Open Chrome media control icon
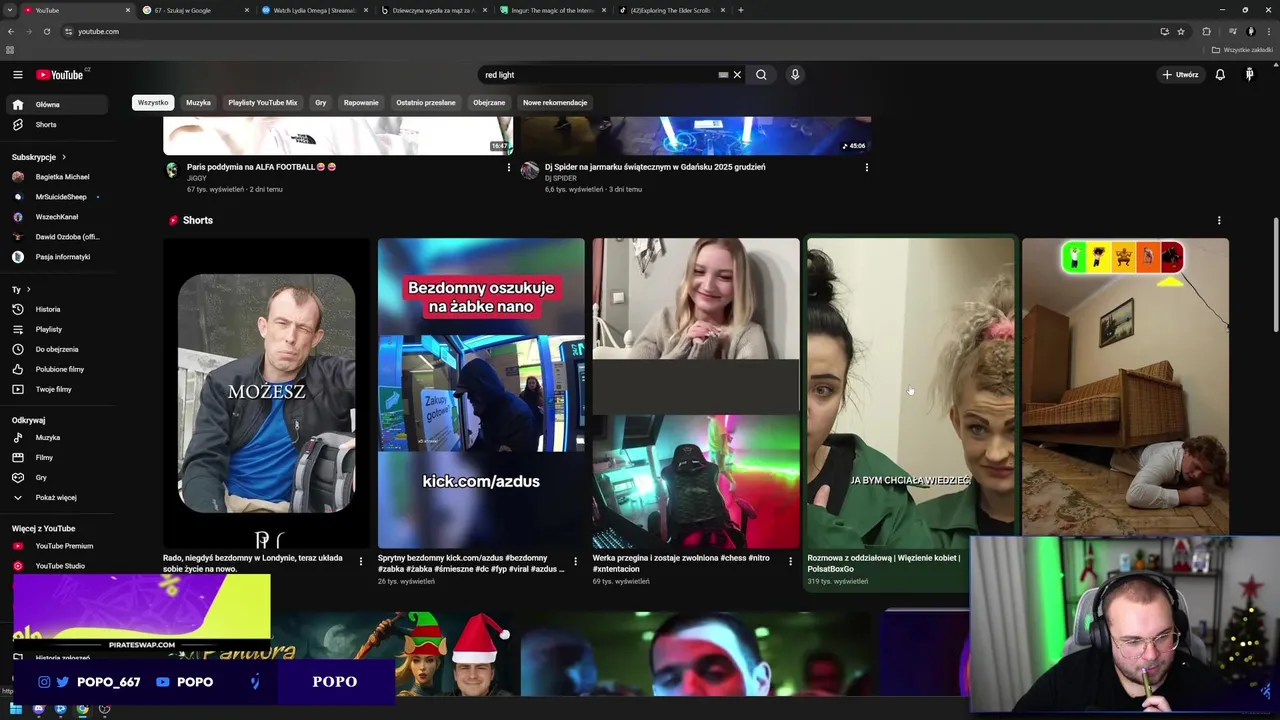1280x720 pixels. click(x=1232, y=31)
